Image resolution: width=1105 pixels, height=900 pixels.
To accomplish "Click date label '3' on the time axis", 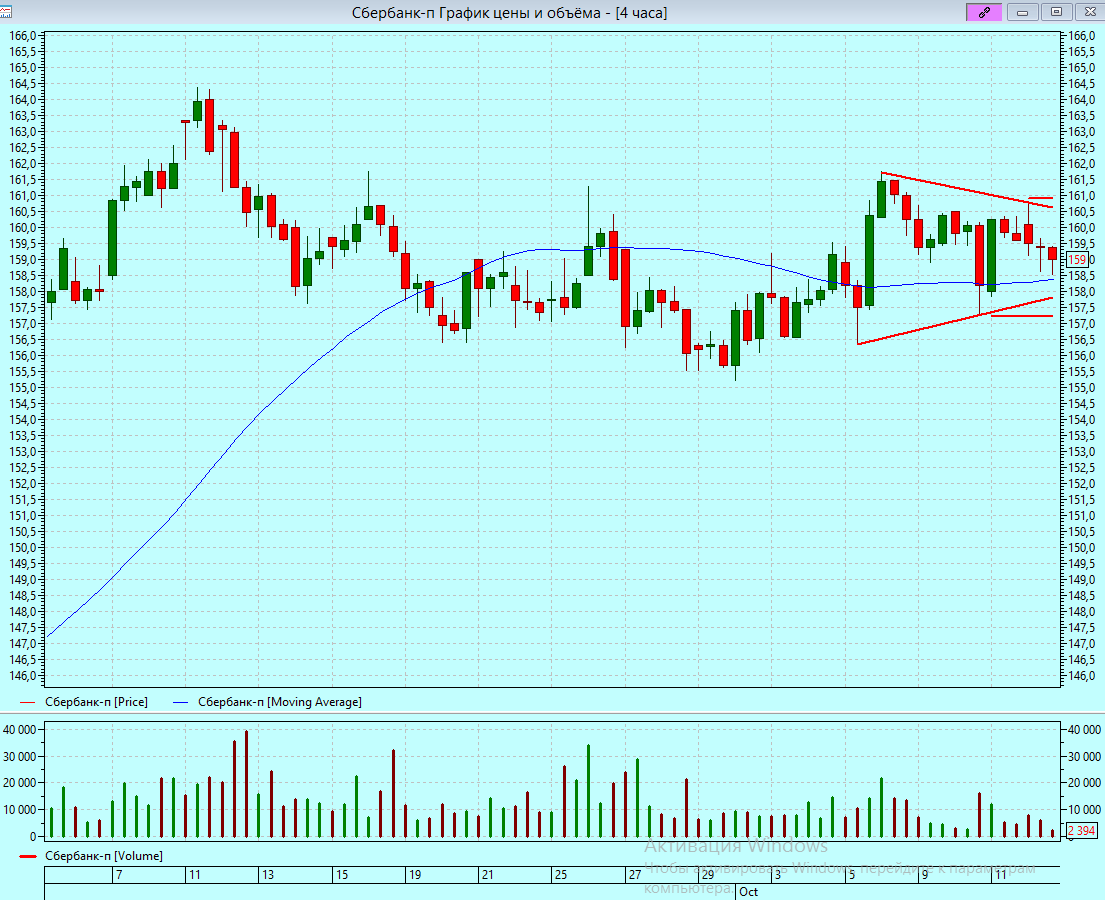I will (778, 875).
